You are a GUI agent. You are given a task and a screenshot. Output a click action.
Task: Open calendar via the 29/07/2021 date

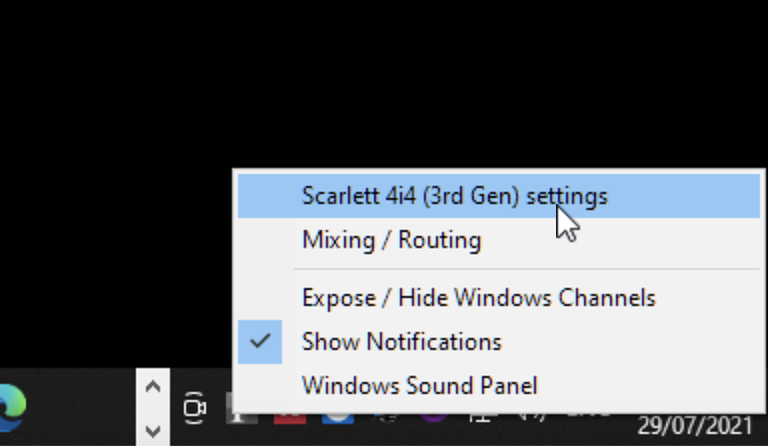(x=695, y=425)
